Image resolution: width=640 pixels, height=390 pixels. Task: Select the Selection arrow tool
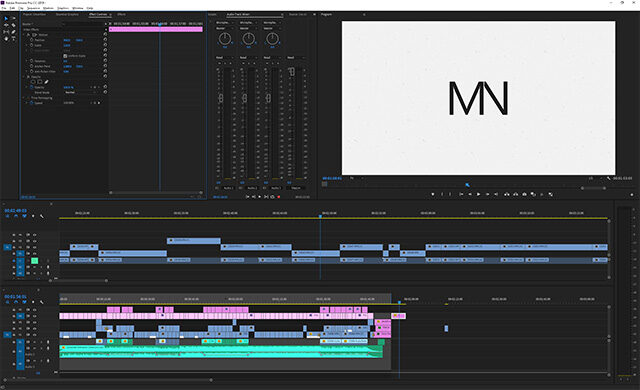tap(6, 18)
